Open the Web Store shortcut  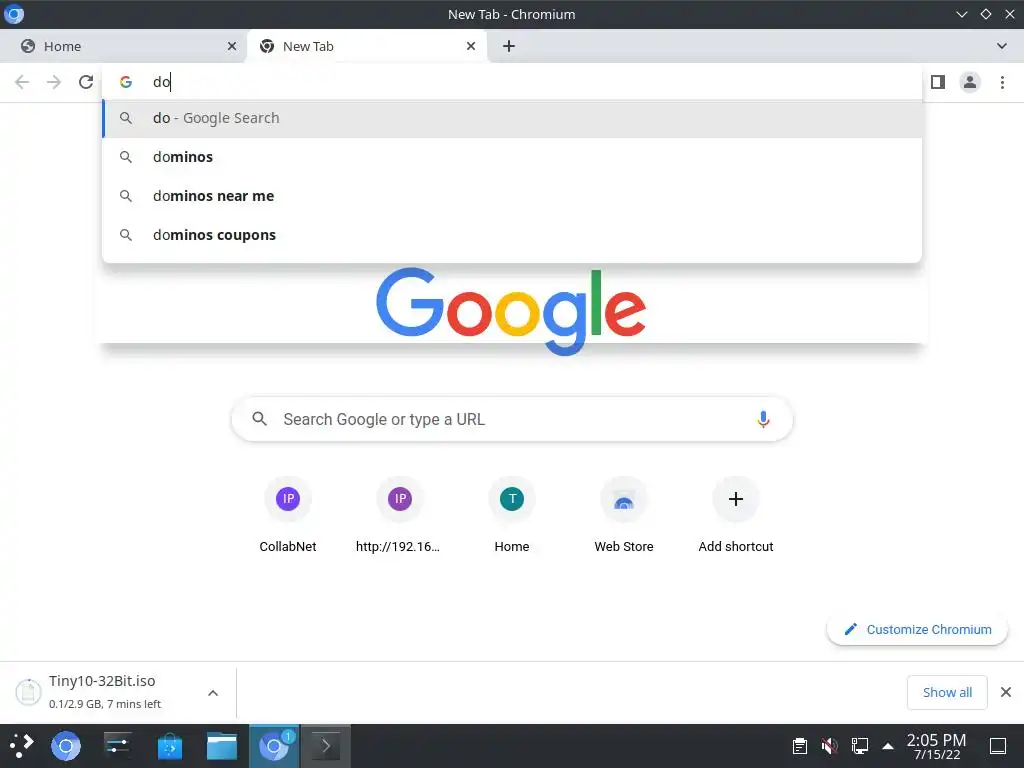click(624, 516)
